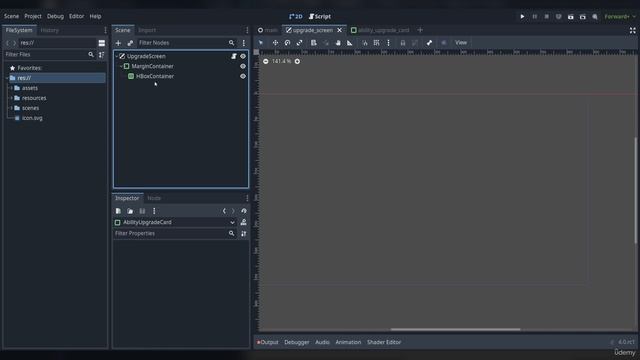Select the UpgradeScreen root node
Screen dimensions: 640x360
coord(146,56)
